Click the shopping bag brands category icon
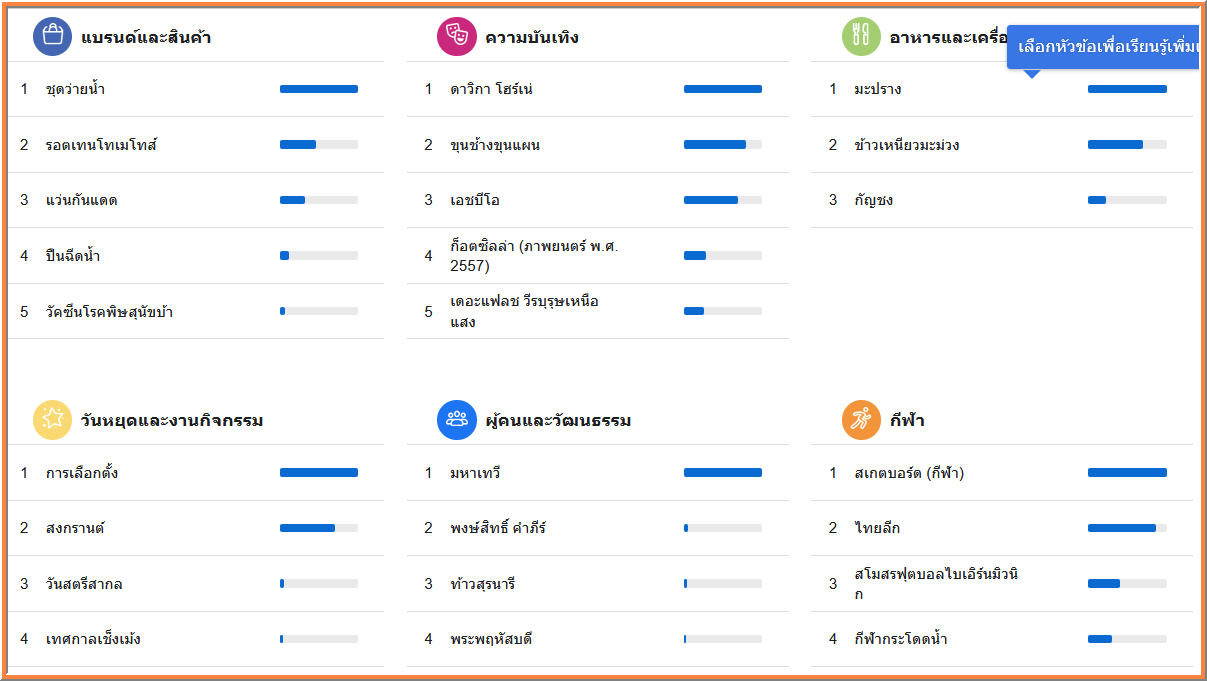 tap(52, 37)
